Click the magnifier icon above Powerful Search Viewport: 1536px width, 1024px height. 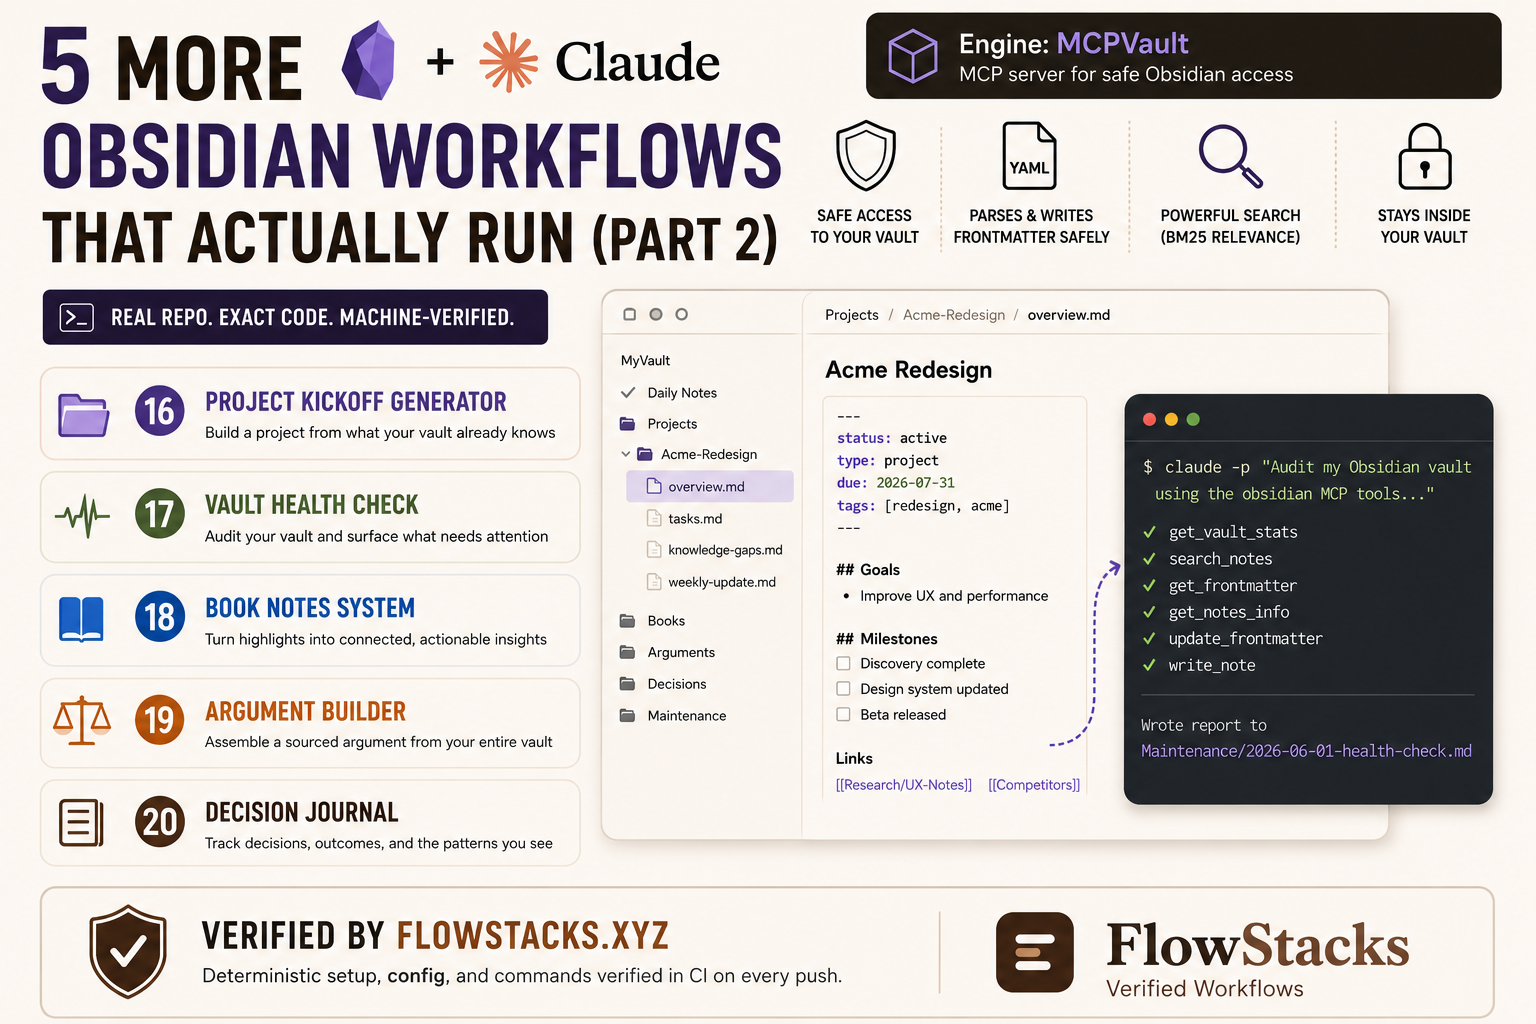point(1230,156)
